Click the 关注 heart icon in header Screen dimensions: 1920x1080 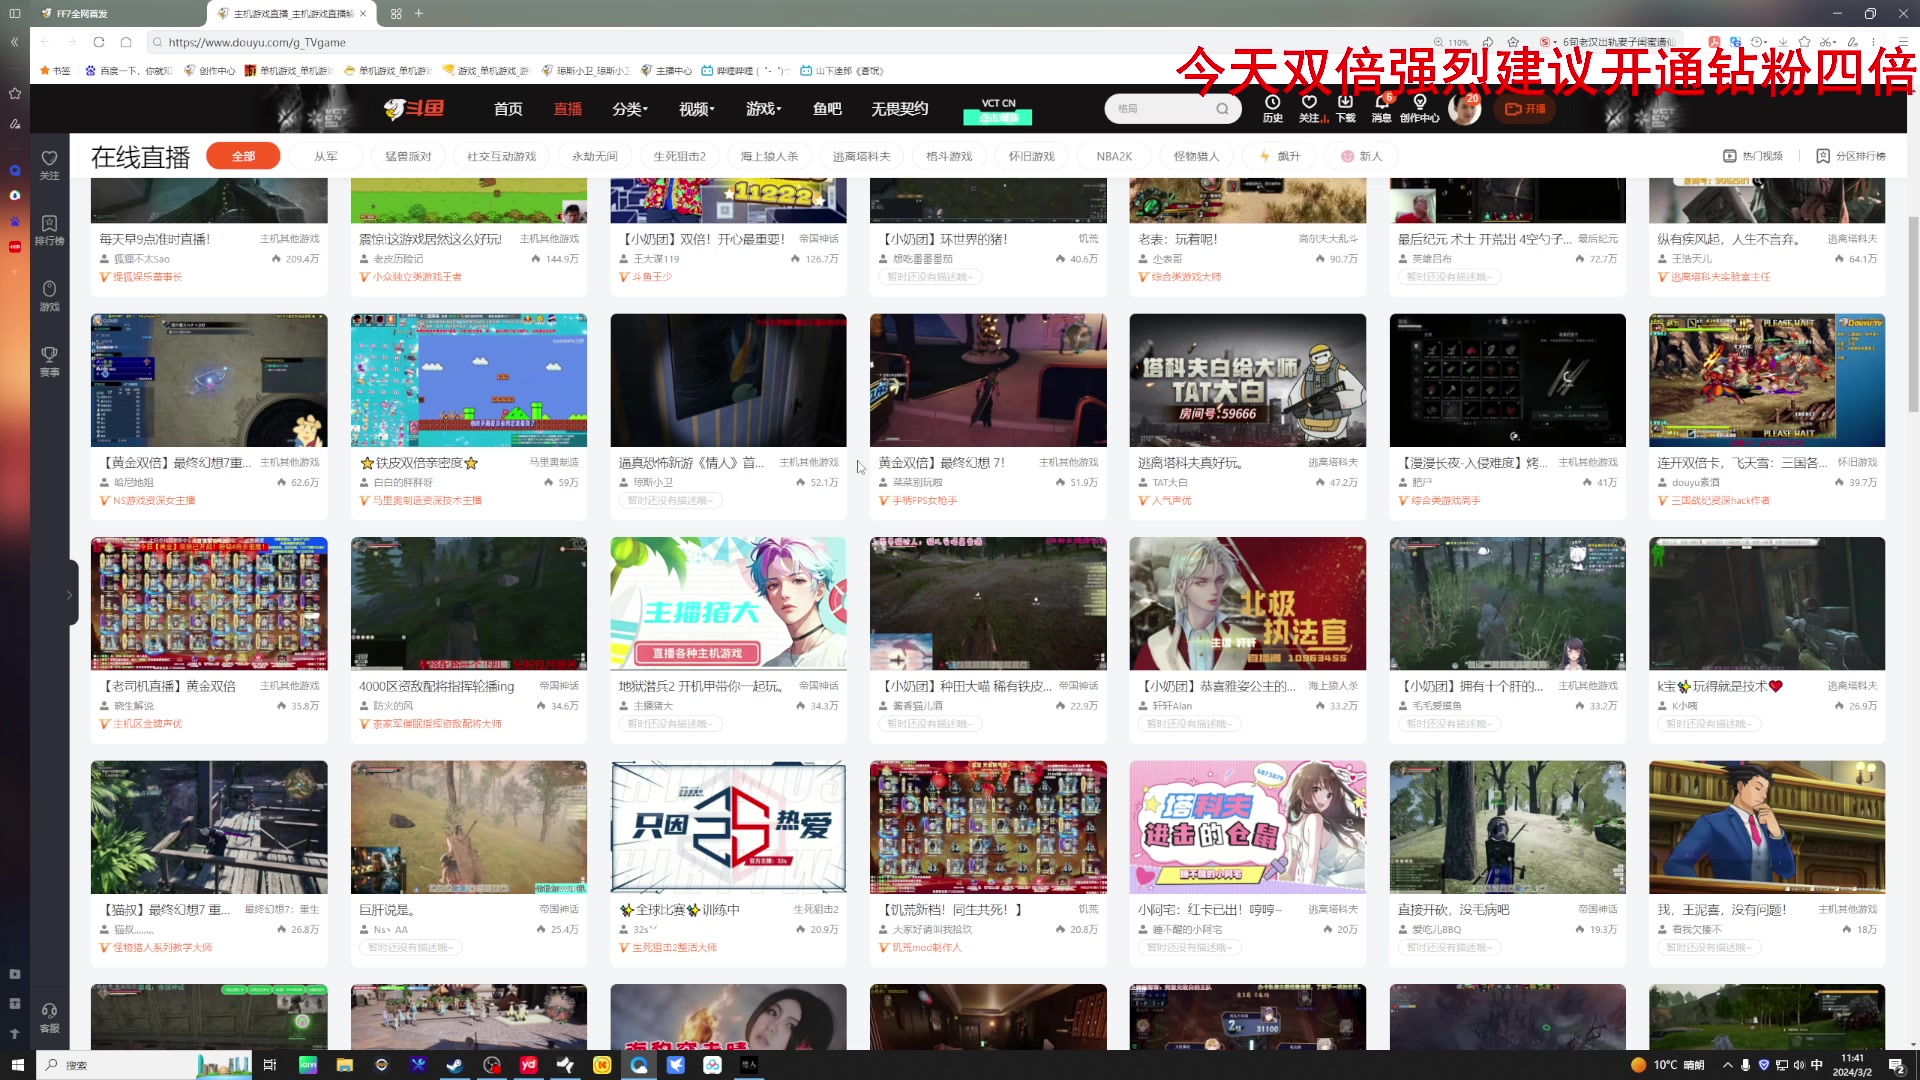click(x=1309, y=103)
